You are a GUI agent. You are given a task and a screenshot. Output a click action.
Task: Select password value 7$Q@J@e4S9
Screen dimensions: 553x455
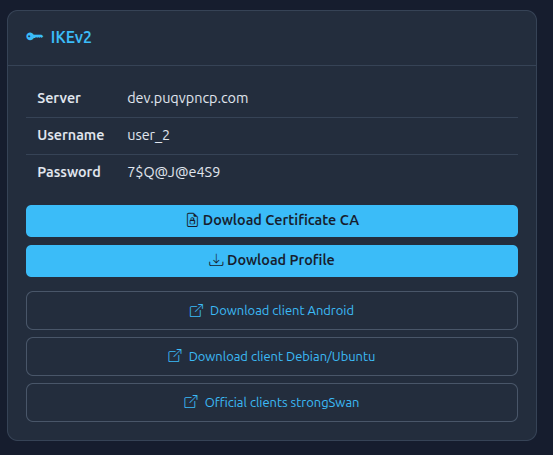tap(174, 172)
